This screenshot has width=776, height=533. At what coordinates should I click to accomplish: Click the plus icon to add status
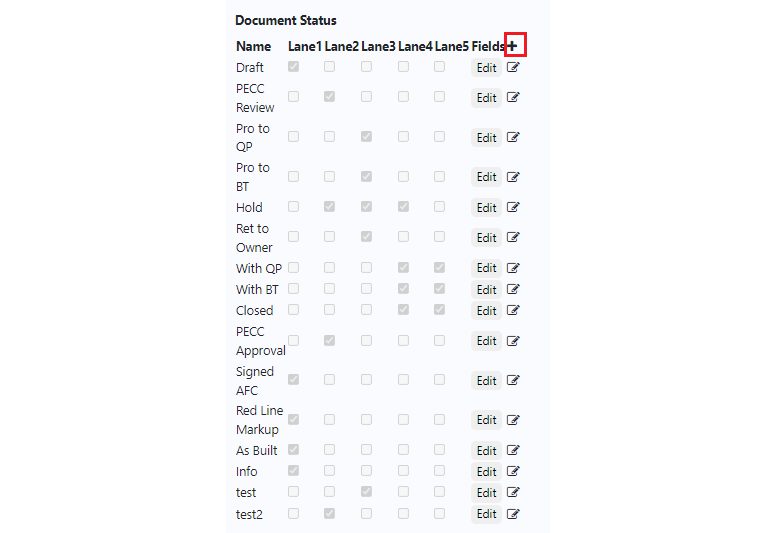click(x=512, y=46)
